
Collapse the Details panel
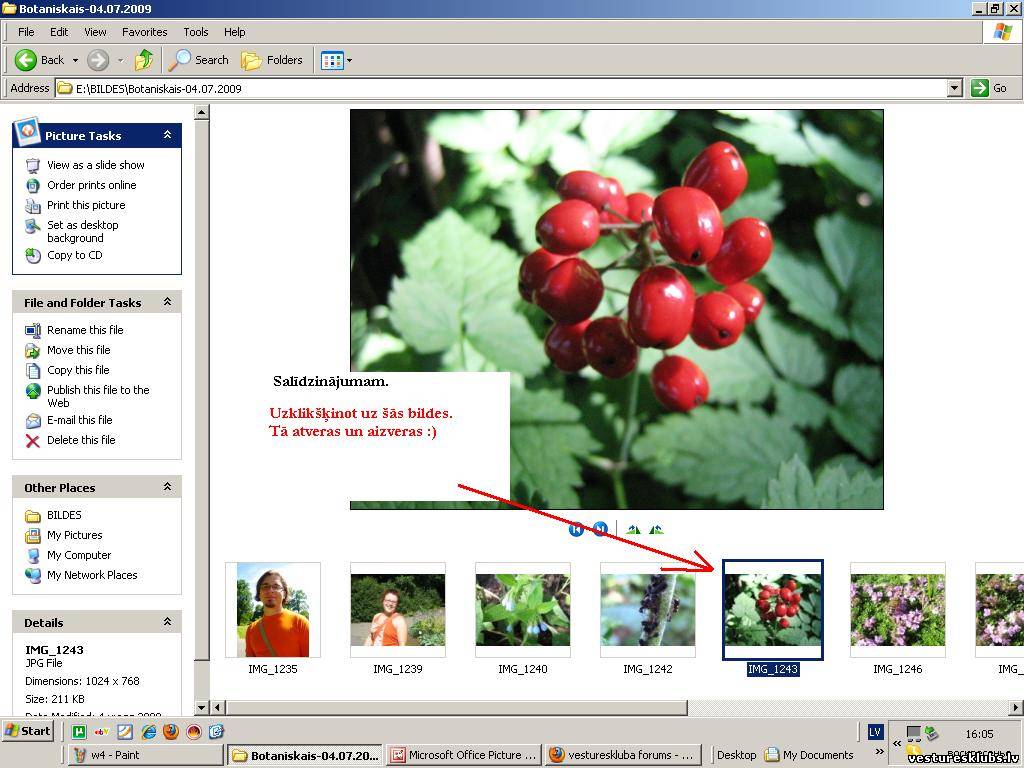click(167, 622)
